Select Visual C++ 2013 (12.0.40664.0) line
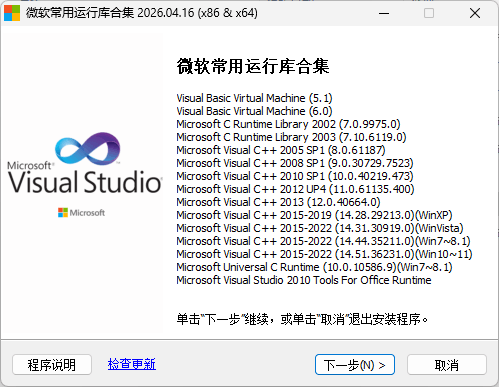This screenshot has height=387, width=499. click(x=278, y=202)
